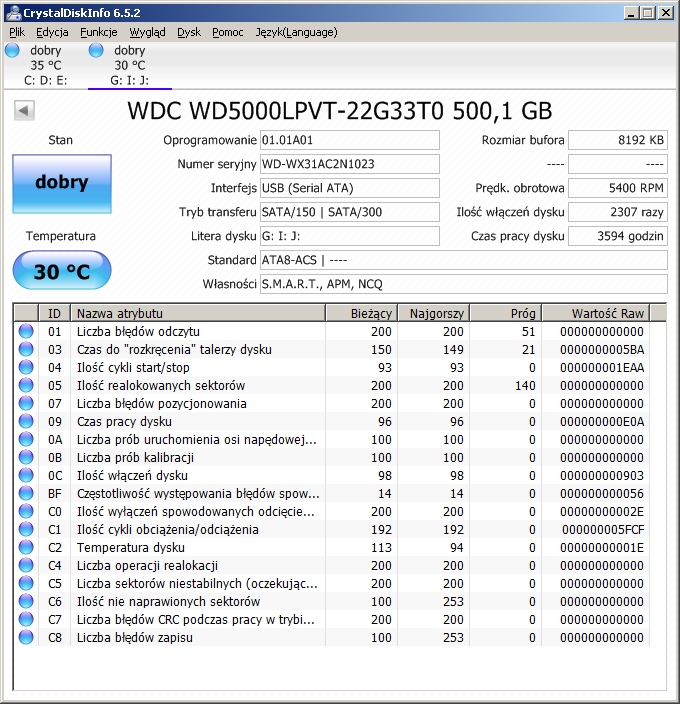Screen dimensions: 680x704
Task: Click the previous disk arrow button
Action: point(24,110)
